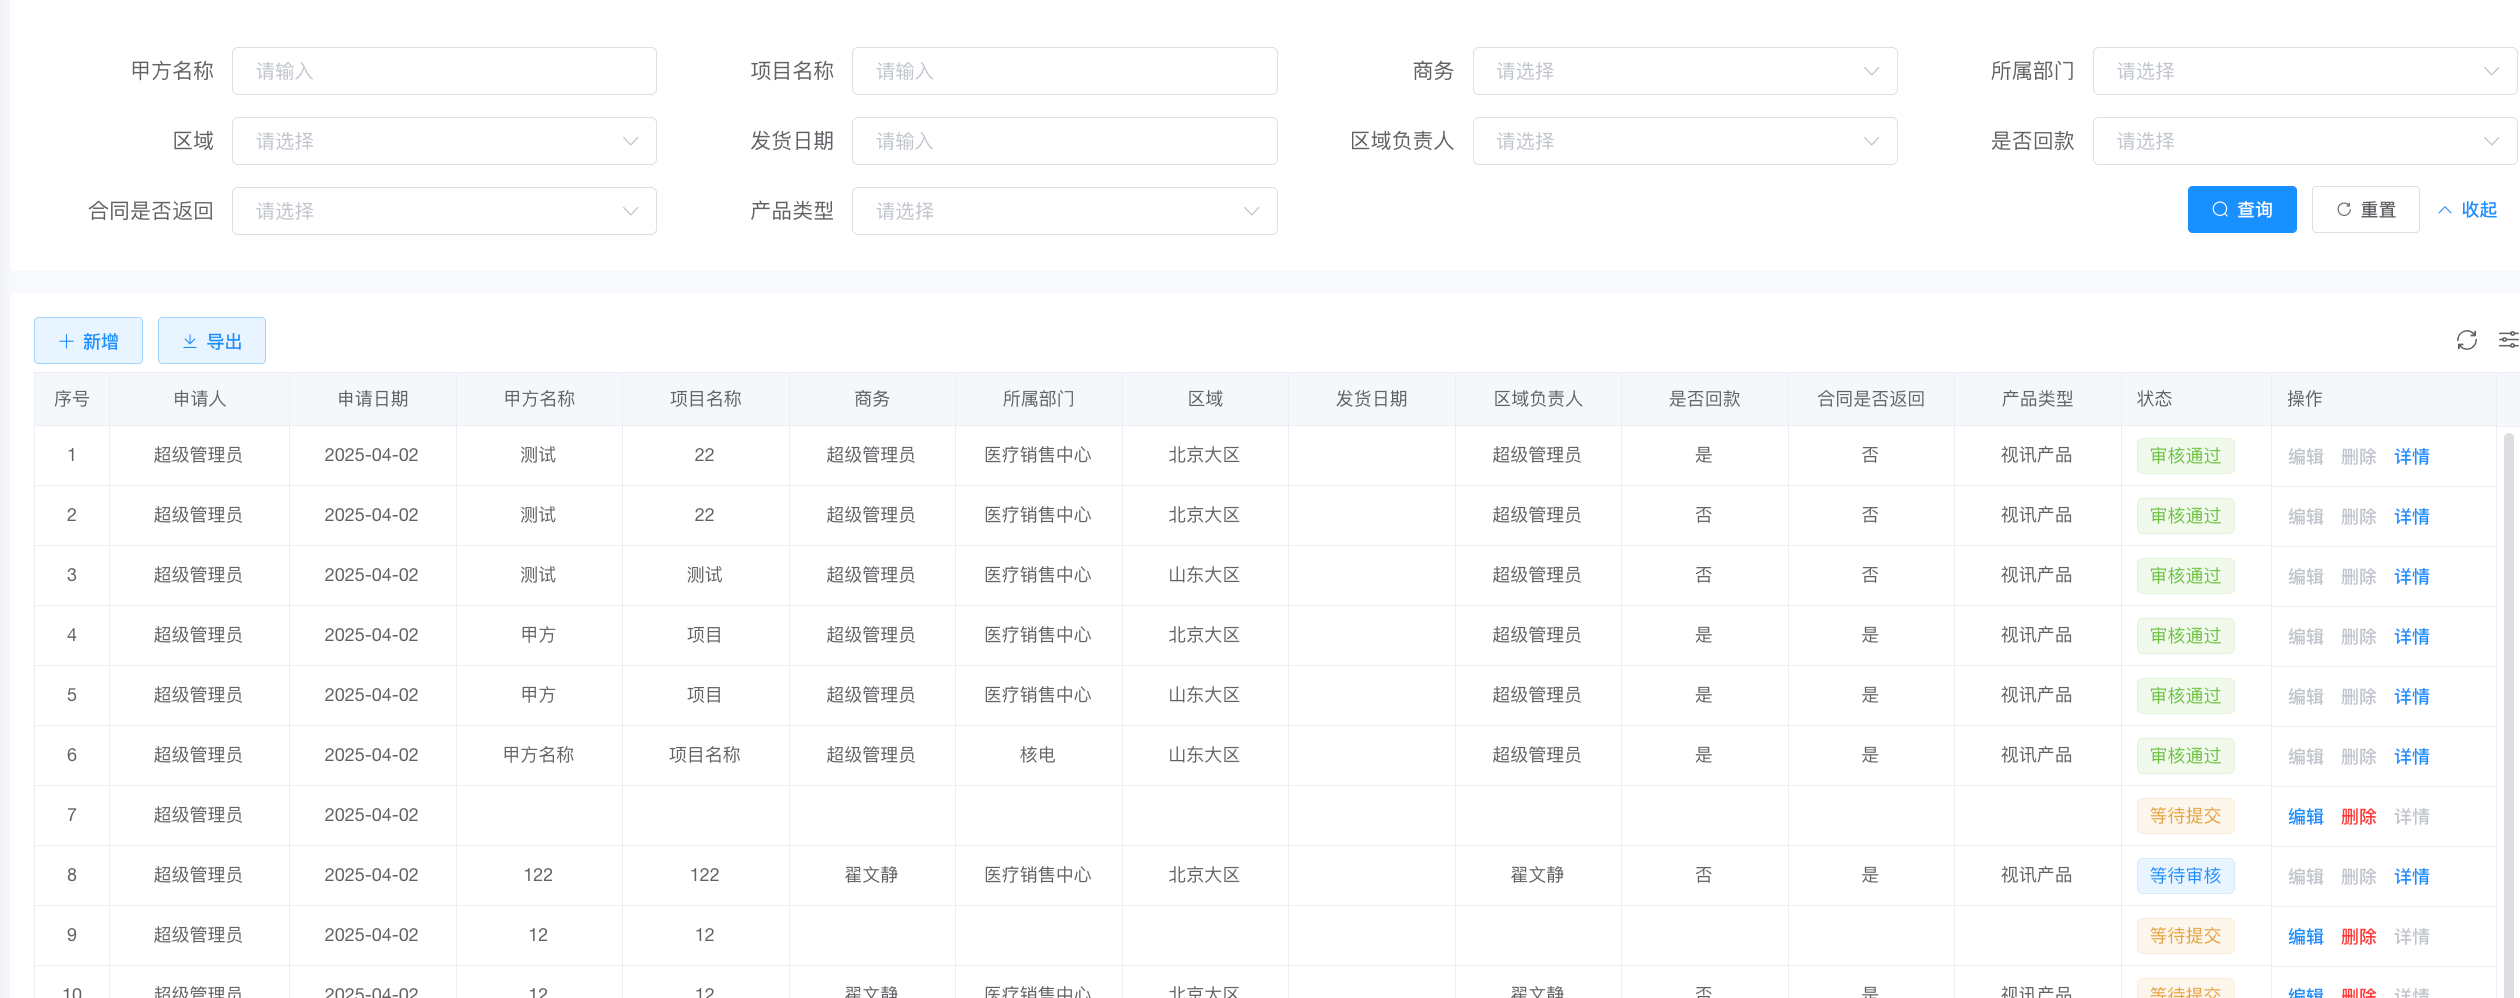Open the column settings icon above the table
The height and width of the screenshot is (998, 2520).
point(2508,340)
